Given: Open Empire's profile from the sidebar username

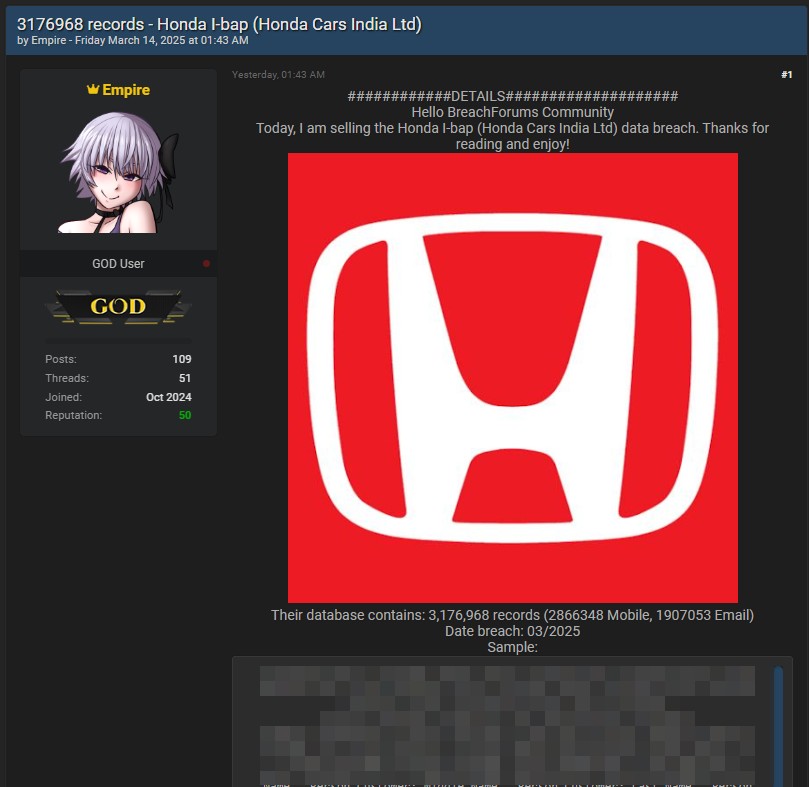Looking at the screenshot, I should (x=126, y=90).
